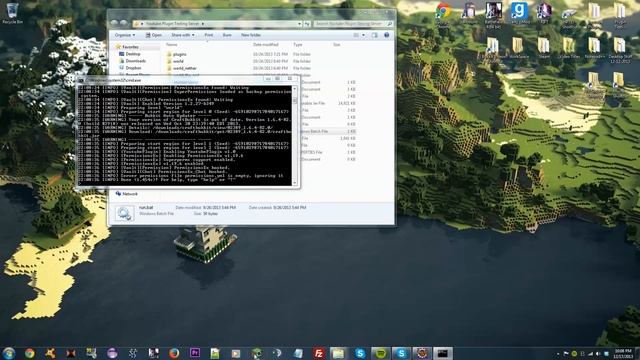Viewport: 640px width, 360px height.
Task: Show the hidden system tray icons
Action: [558, 353]
